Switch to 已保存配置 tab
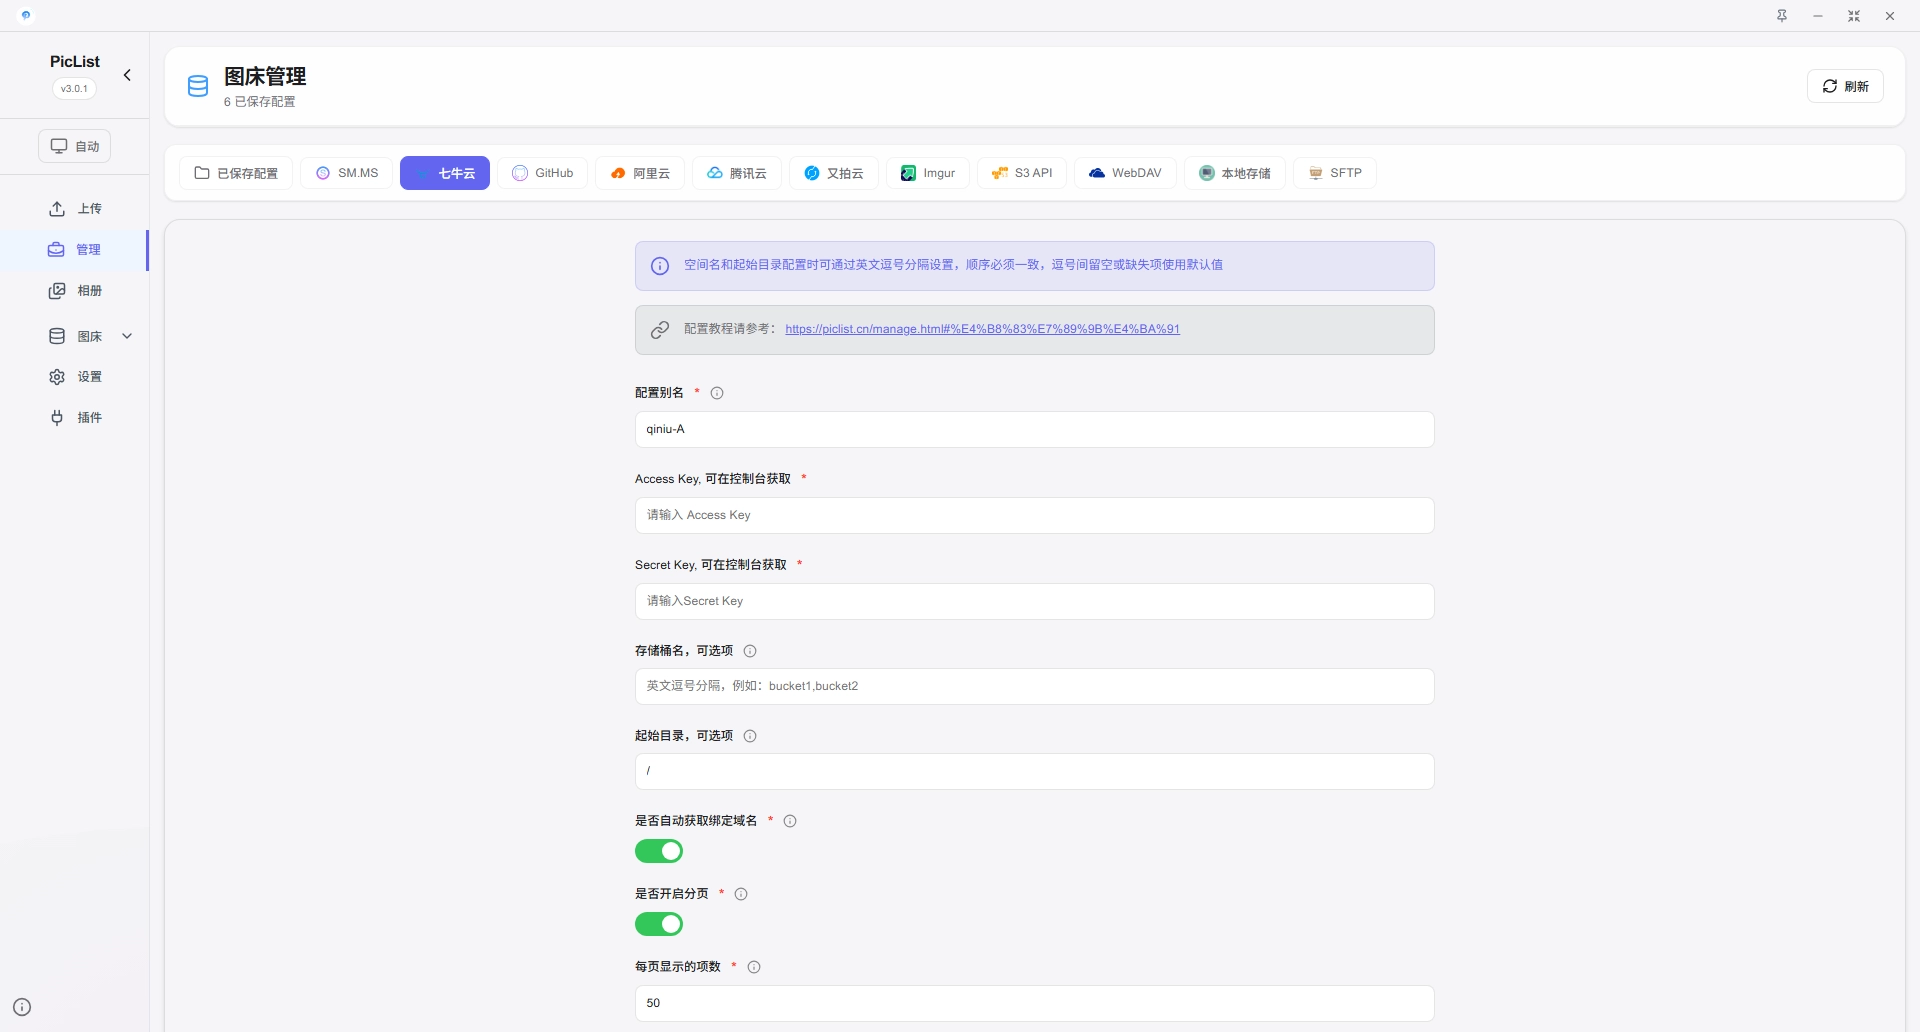The image size is (1920, 1032). point(236,173)
